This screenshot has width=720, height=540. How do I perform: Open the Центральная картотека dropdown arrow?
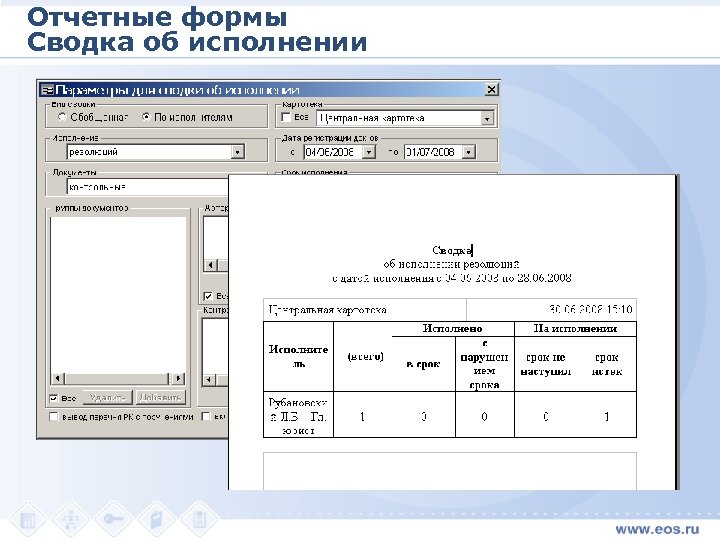coord(487,118)
